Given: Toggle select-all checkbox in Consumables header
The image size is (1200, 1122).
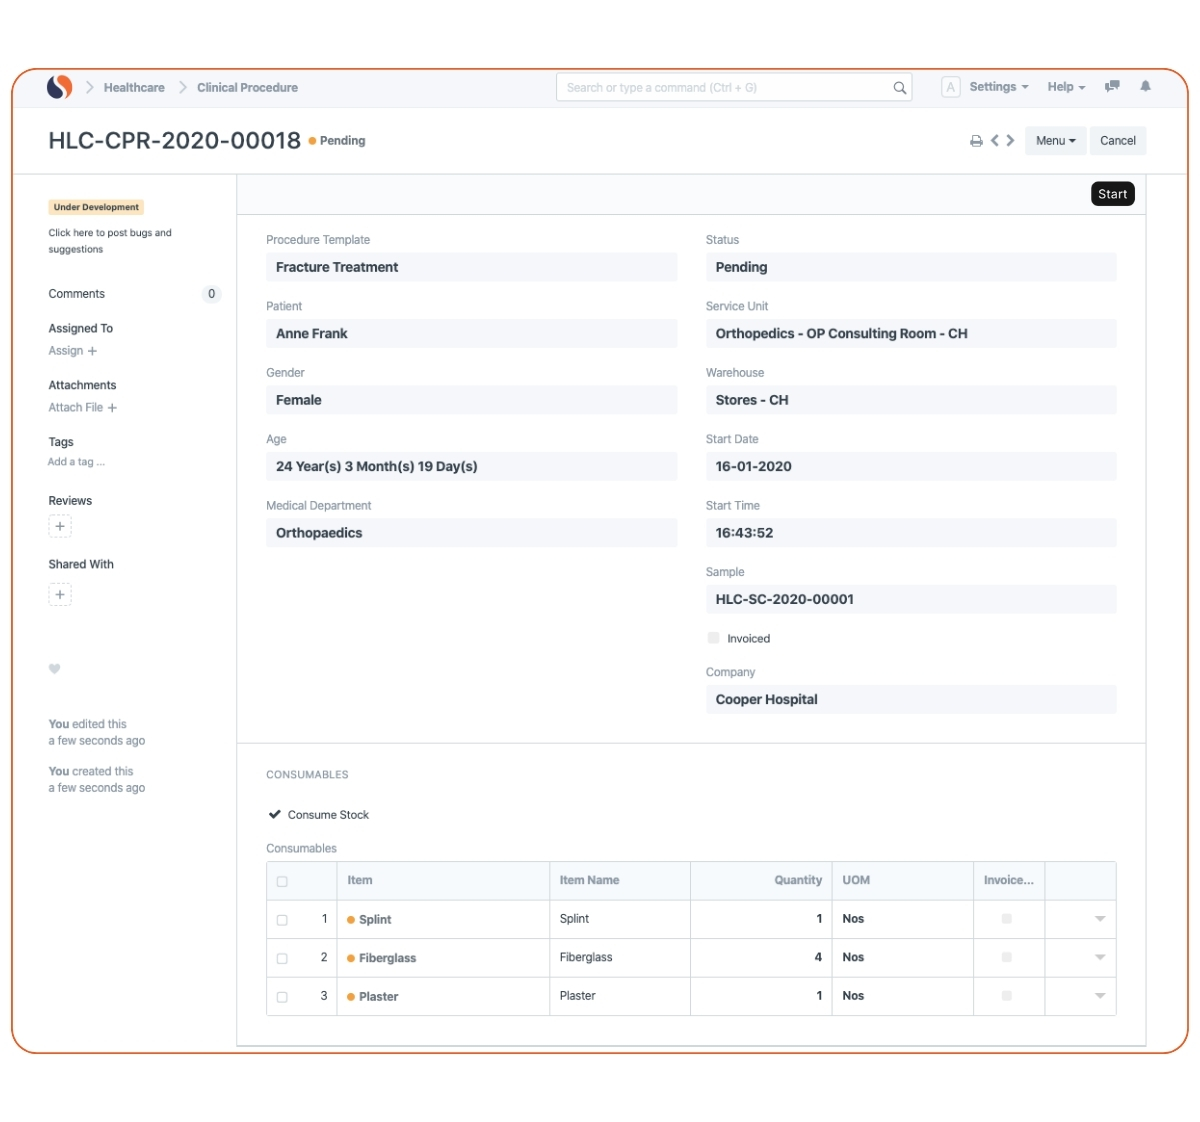Looking at the screenshot, I should [282, 881].
